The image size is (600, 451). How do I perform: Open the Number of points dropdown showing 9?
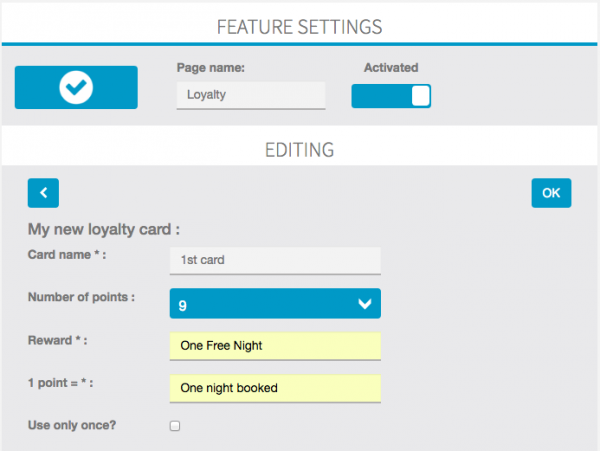275,304
